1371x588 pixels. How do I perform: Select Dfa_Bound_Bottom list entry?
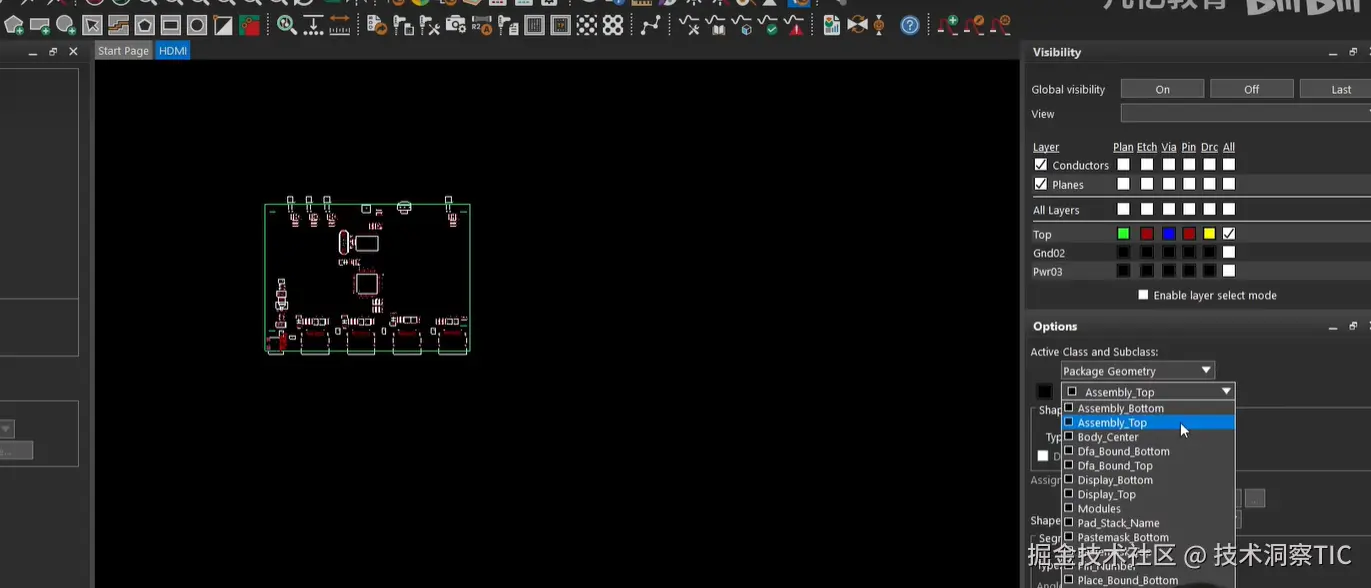(1148, 451)
